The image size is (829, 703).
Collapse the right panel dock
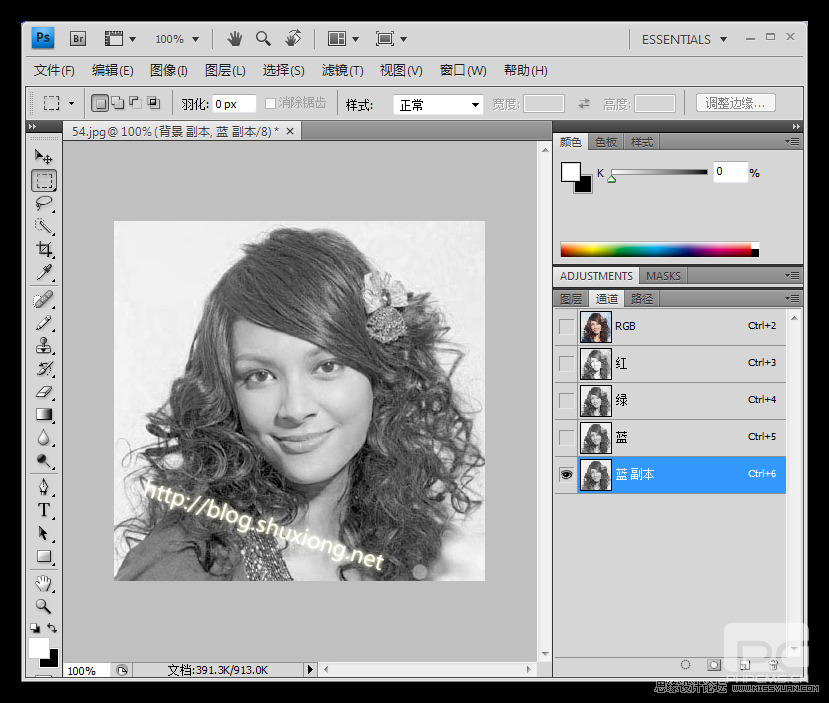coord(796,126)
